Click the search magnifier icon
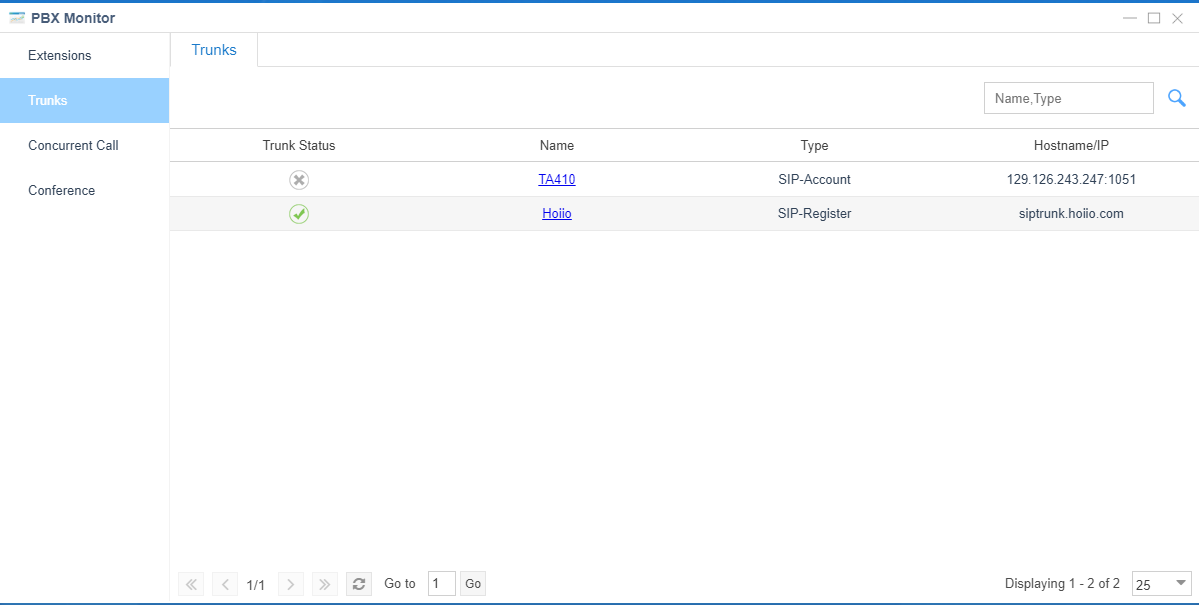Viewport: 1199px width, 605px height. pyautogui.click(x=1177, y=98)
